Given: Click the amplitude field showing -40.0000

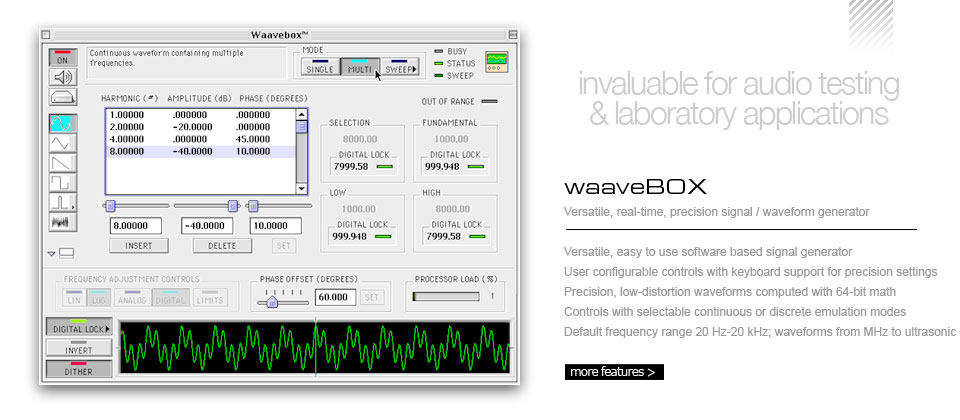Looking at the screenshot, I should [x=207, y=226].
